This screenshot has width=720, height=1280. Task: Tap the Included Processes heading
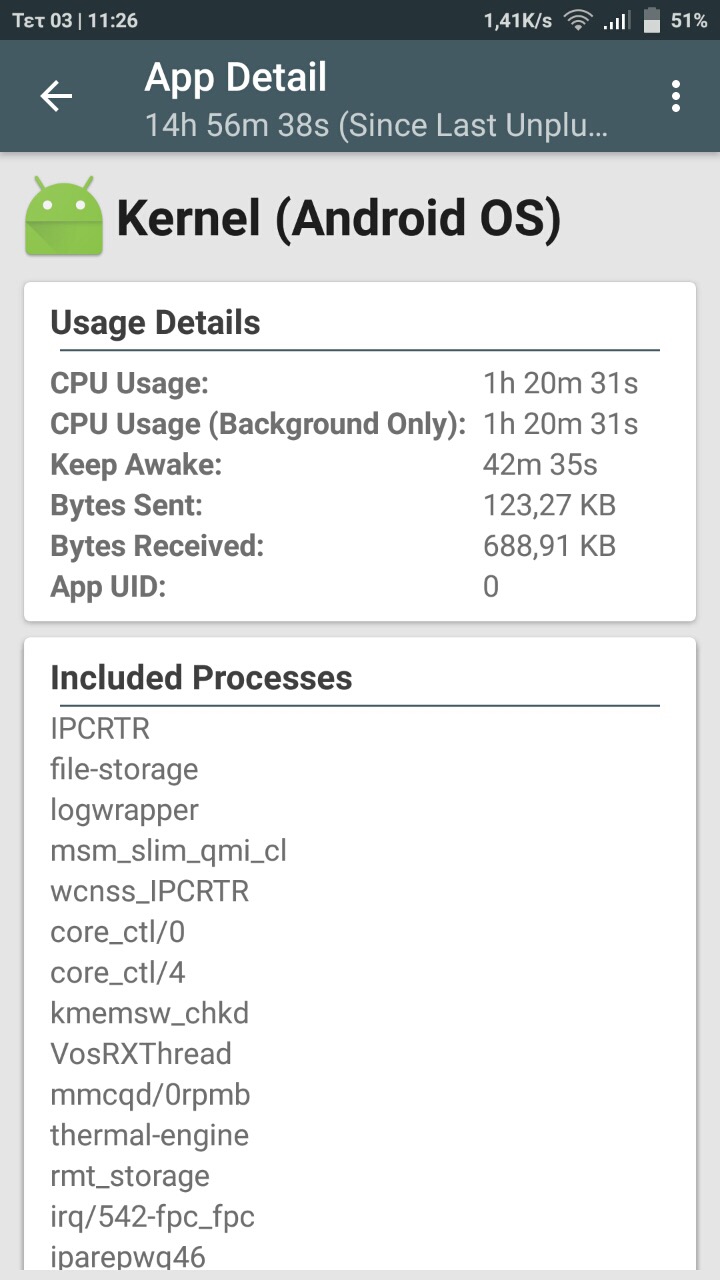pos(201,678)
